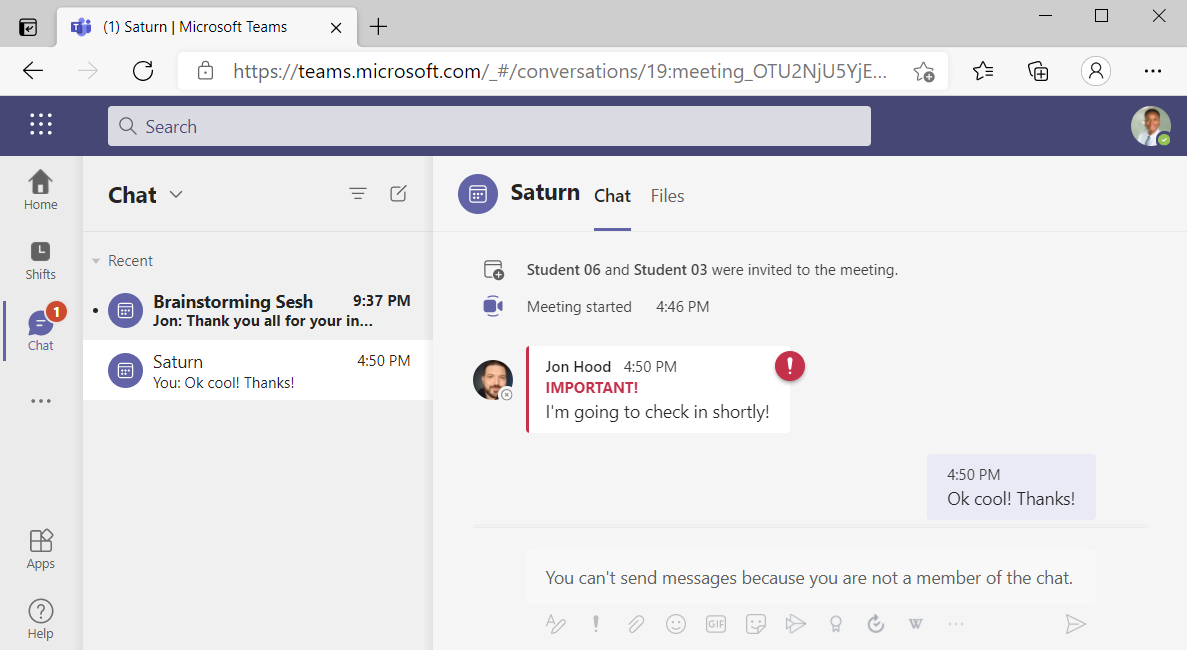This screenshot has height=650, width=1187.
Task: Open your profile picture menu
Action: (x=1151, y=126)
